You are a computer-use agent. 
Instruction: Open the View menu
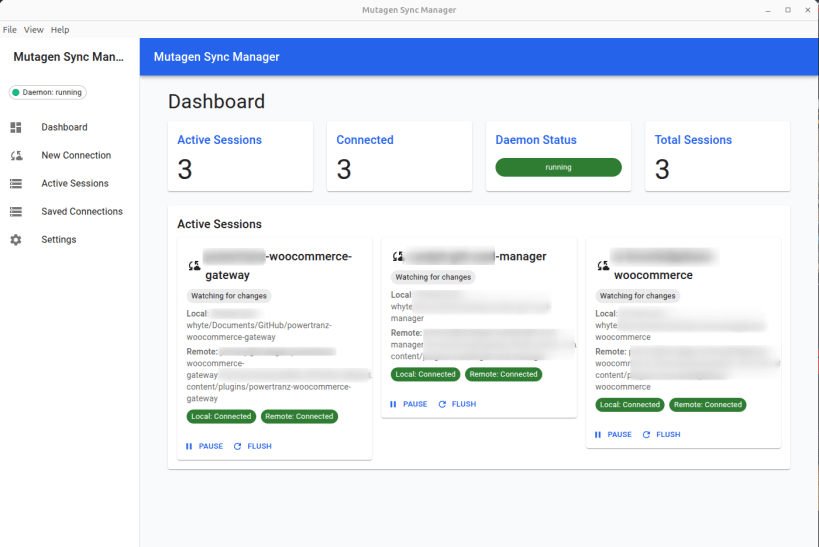pyautogui.click(x=33, y=30)
